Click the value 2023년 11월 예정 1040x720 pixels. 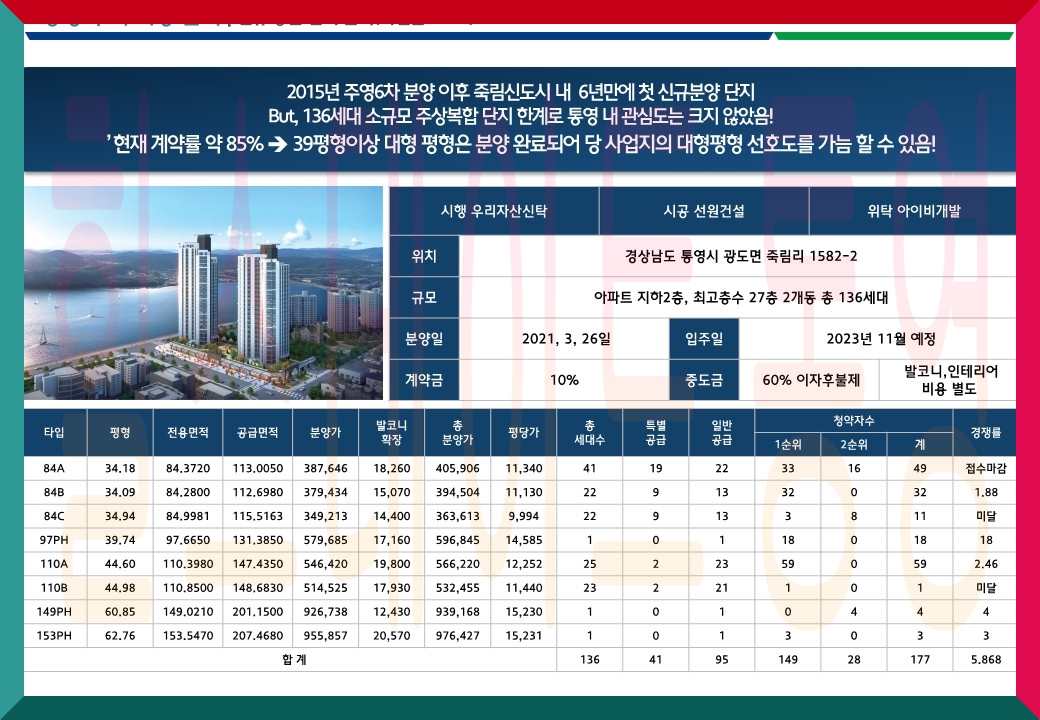881,339
